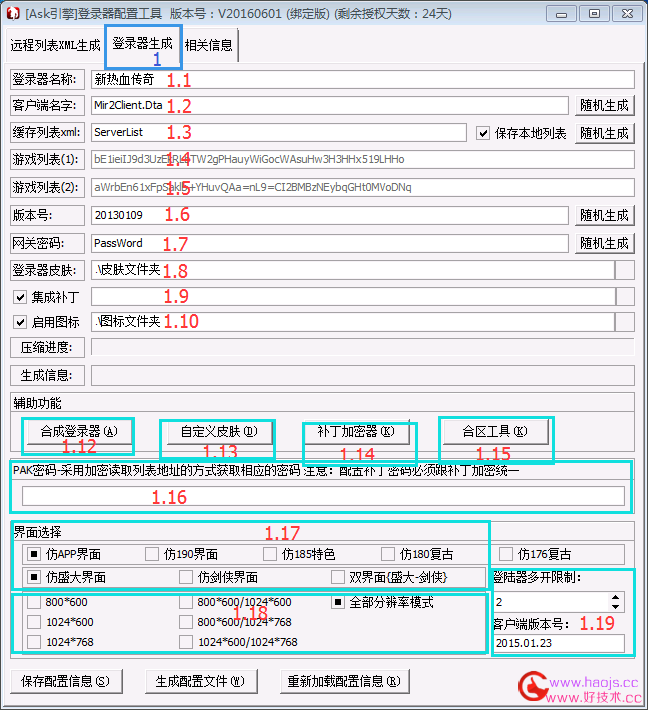Click 随机生成 next to 网关密码
The width and height of the screenshot is (648, 710).
[605, 243]
